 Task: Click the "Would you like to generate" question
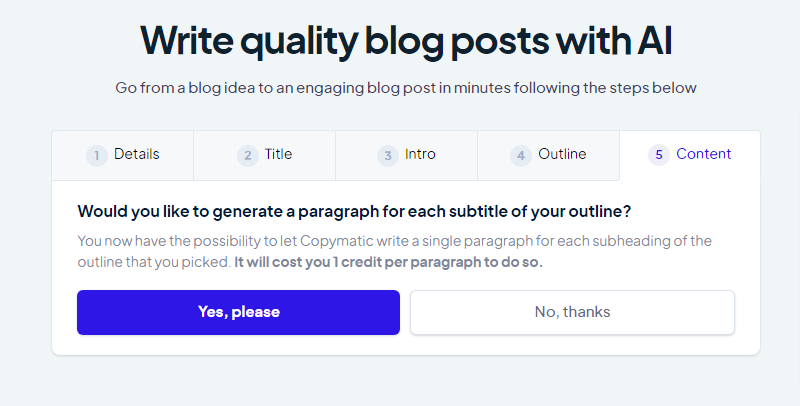(354, 211)
